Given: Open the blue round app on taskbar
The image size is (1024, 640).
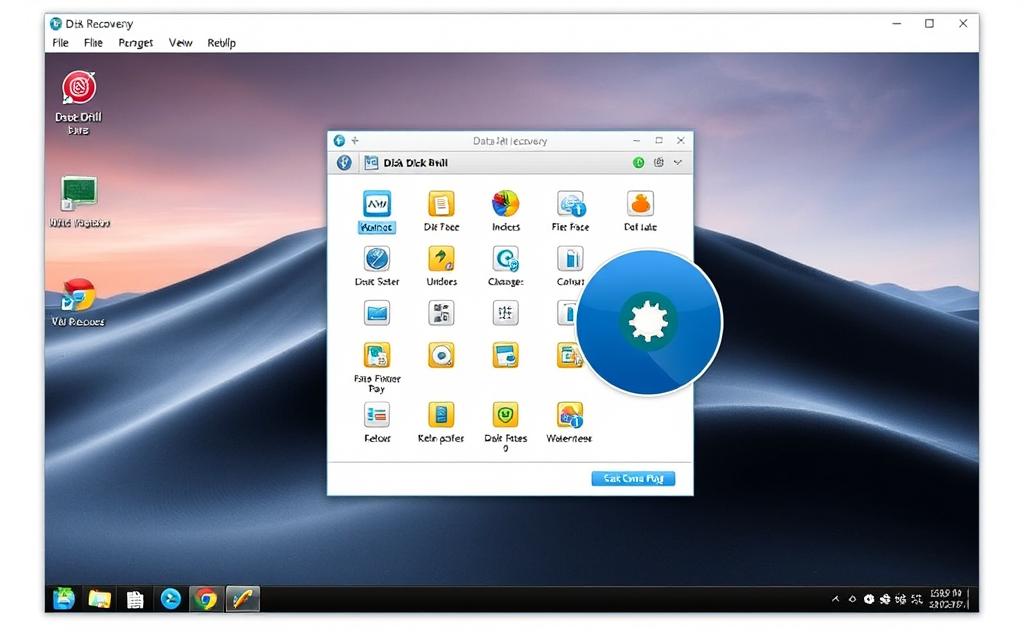Looking at the screenshot, I should (x=170, y=599).
